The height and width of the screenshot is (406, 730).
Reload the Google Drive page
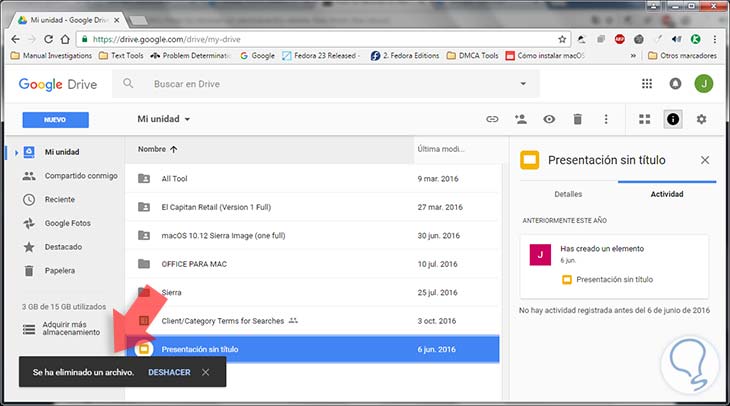48,39
